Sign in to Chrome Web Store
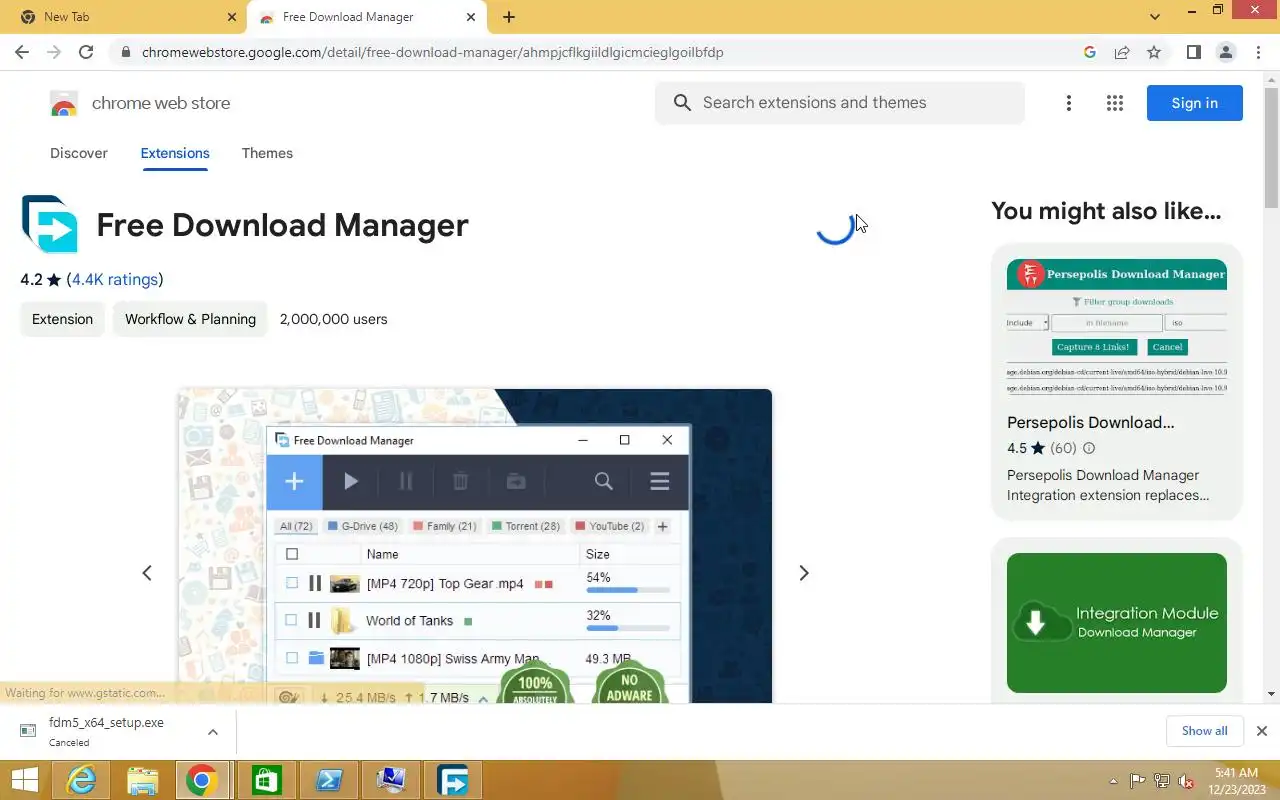Viewport: 1280px width, 800px height. pyautogui.click(x=1194, y=103)
